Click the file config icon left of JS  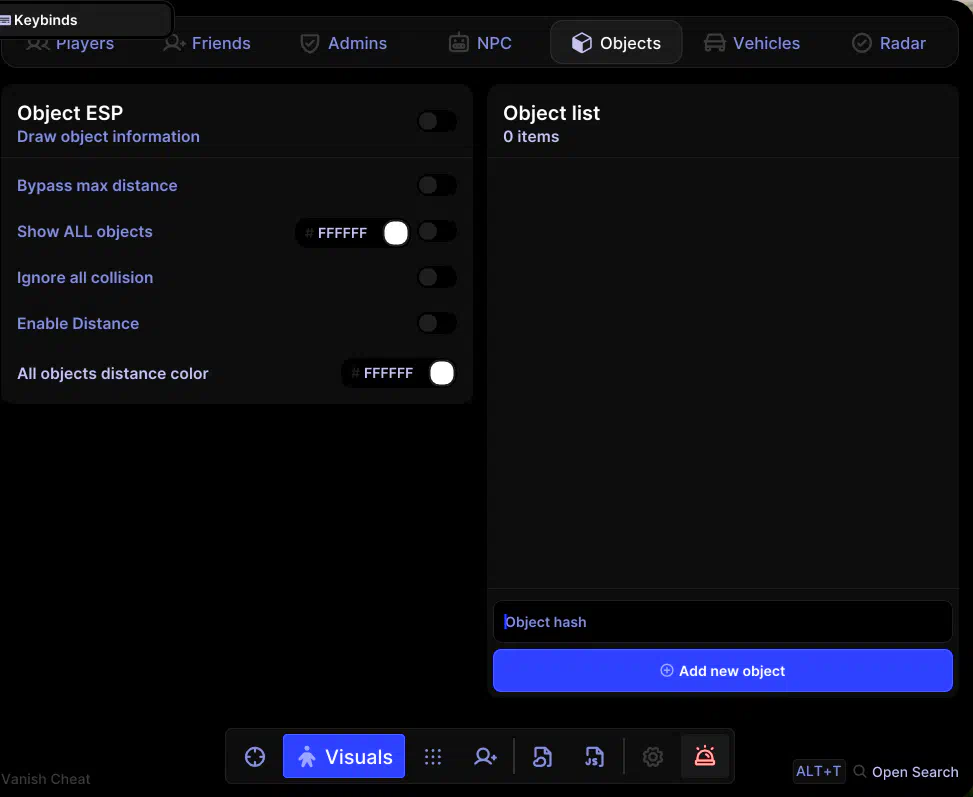click(x=542, y=757)
